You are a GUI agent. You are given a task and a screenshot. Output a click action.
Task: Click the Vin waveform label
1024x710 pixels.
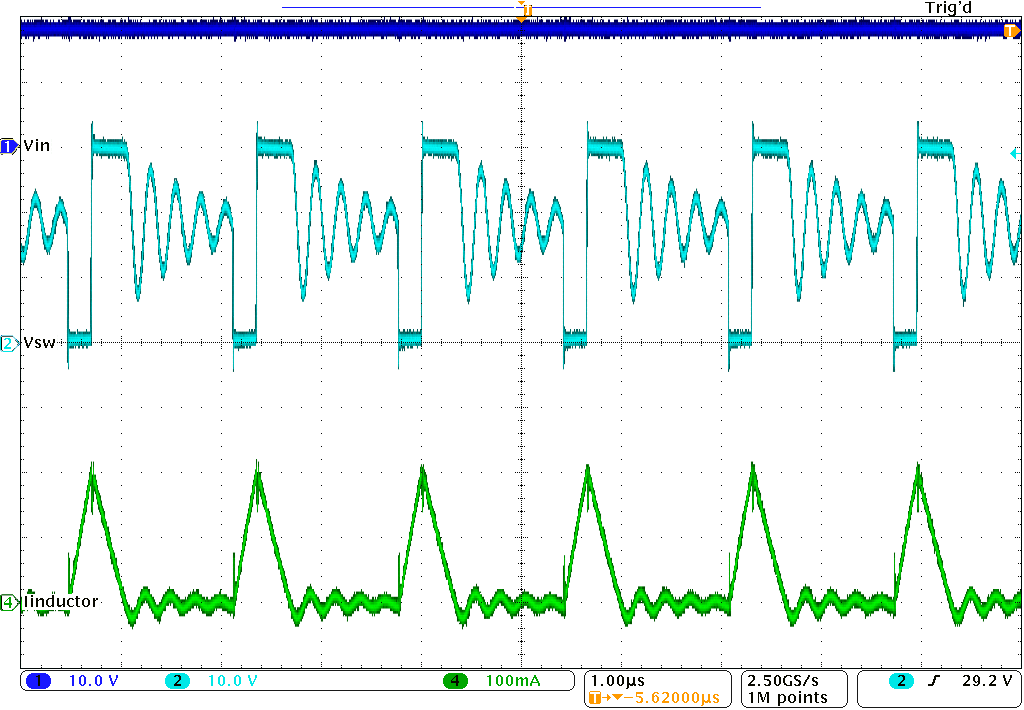point(35,145)
